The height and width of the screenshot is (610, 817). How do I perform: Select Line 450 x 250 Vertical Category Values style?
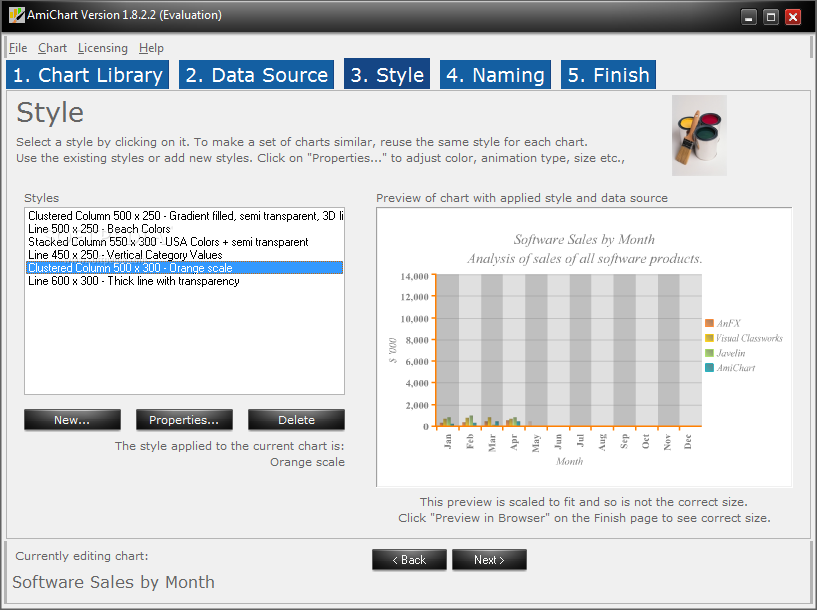point(184,255)
